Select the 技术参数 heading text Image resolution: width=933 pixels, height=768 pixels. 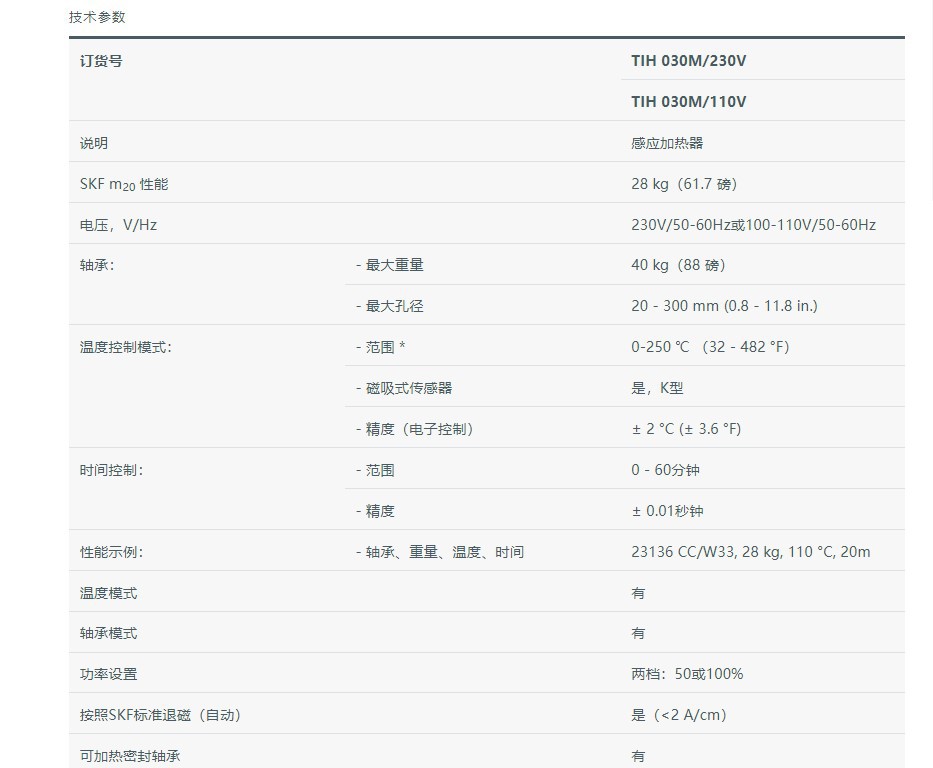point(97,17)
